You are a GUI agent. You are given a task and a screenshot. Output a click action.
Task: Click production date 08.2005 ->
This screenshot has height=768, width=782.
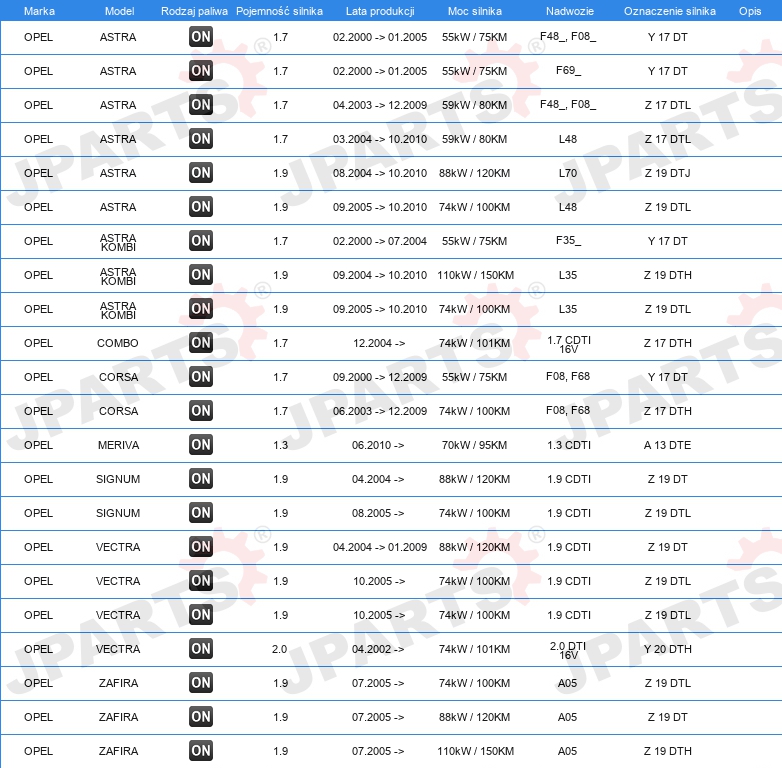pos(378,513)
